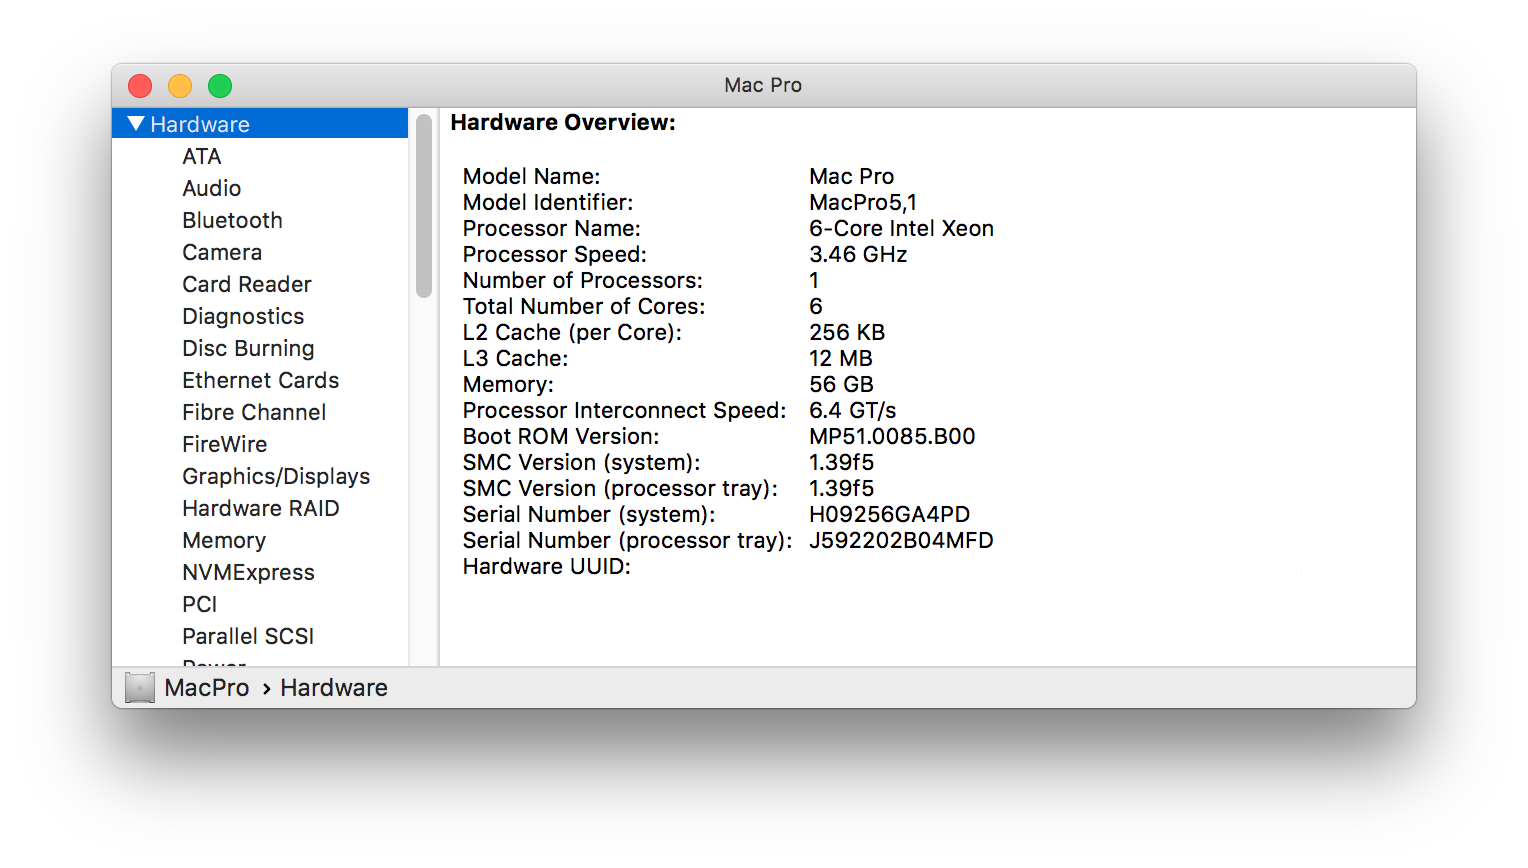Click interconnect speed value 6.4 GT/s

coord(853,410)
